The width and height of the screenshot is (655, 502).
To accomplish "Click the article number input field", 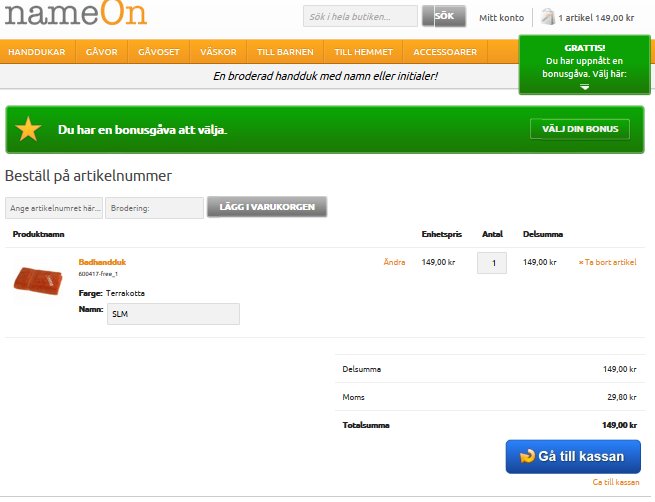I will pyautogui.click(x=54, y=208).
